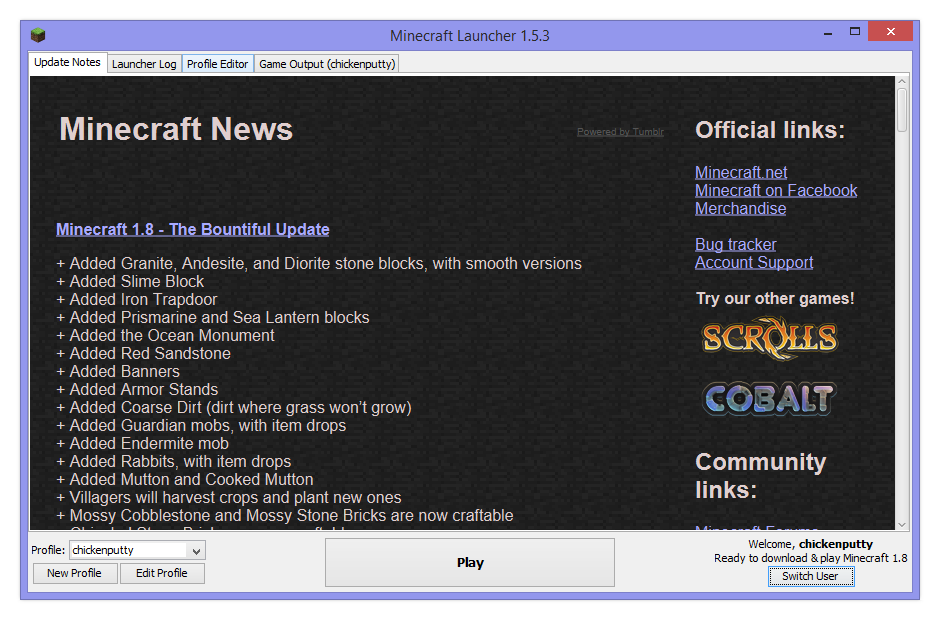Click the Switch User button
Screen dimensions: 940x620
811,576
